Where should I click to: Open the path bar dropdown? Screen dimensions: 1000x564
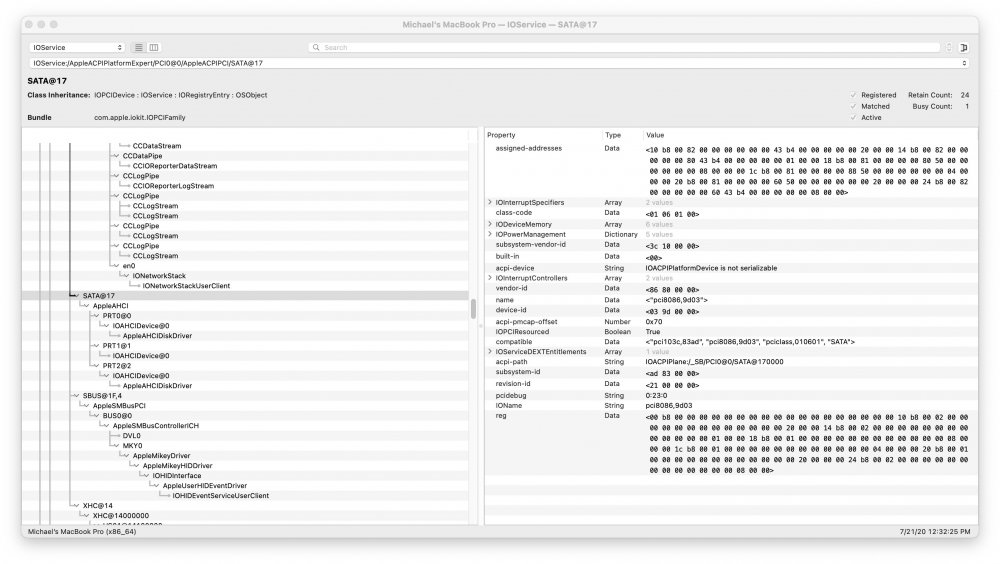pyautogui.click(x=964, y=63)
